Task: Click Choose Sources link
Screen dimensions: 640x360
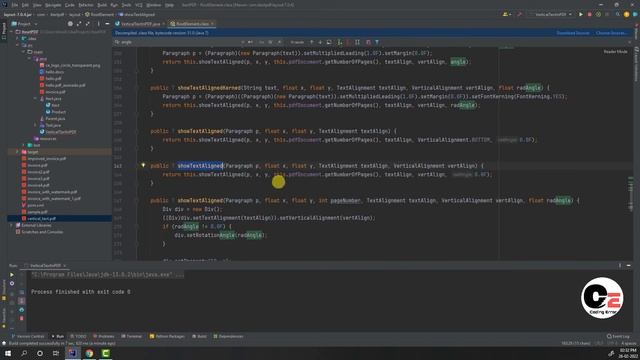Action: 611,33
